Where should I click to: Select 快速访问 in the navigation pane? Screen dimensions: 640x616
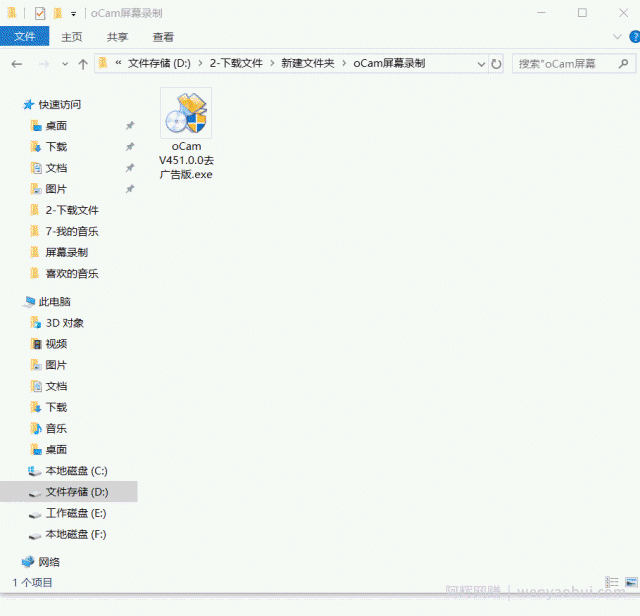60,105
